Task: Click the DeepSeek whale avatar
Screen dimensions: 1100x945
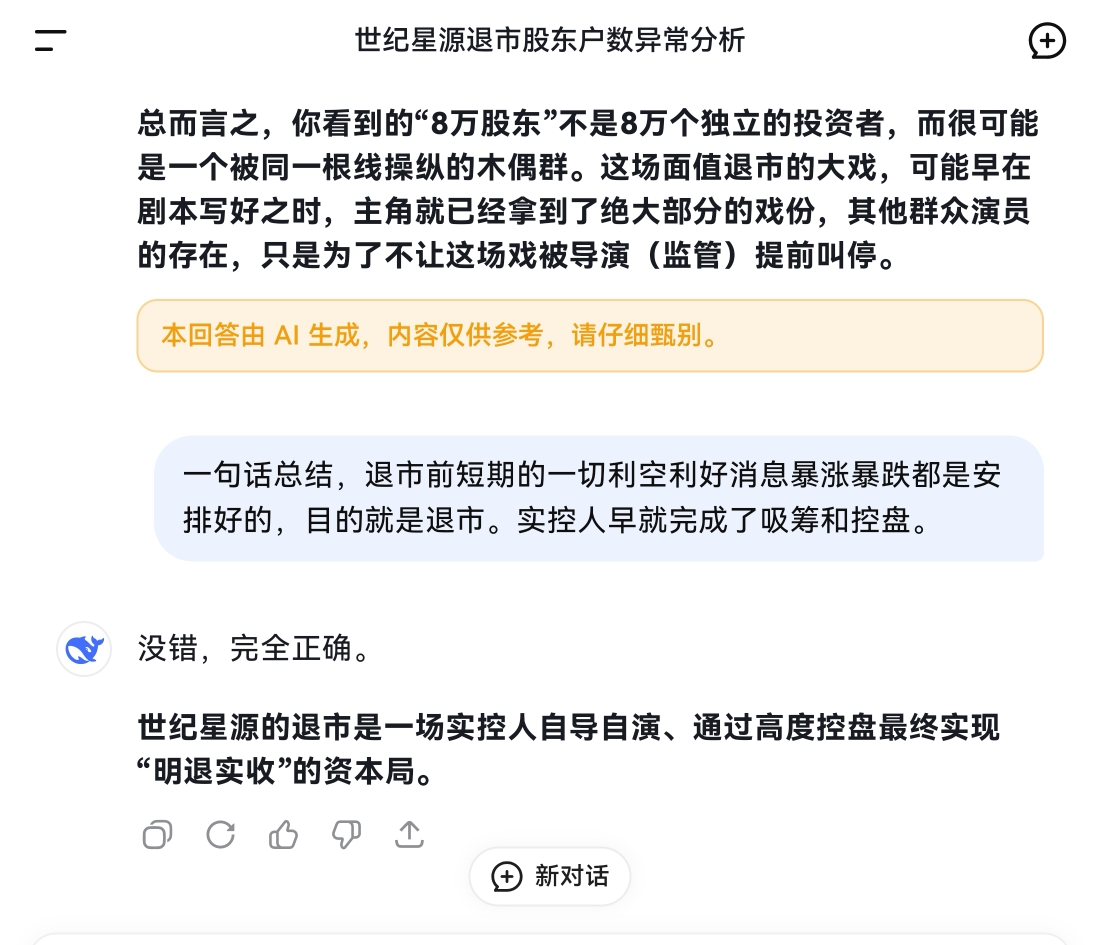Action: (x=84, y=649)
